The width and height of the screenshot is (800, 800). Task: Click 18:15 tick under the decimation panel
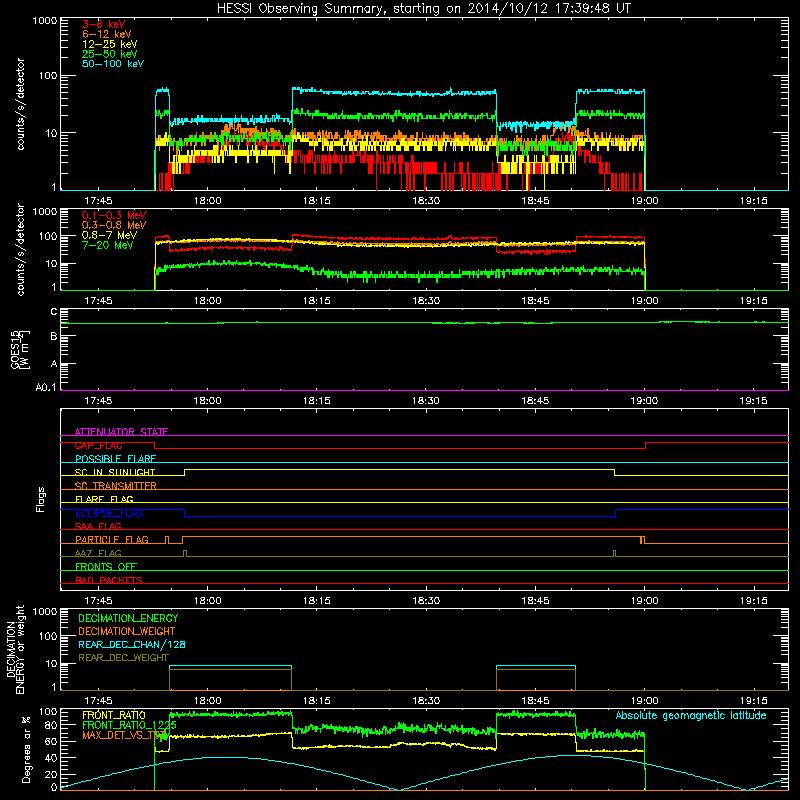(316, 701)
